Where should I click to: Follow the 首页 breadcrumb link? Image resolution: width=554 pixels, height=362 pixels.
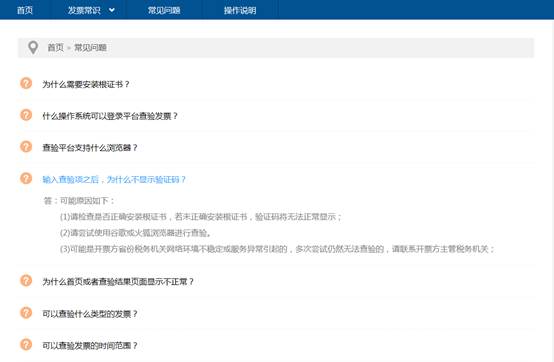point(55,47)
